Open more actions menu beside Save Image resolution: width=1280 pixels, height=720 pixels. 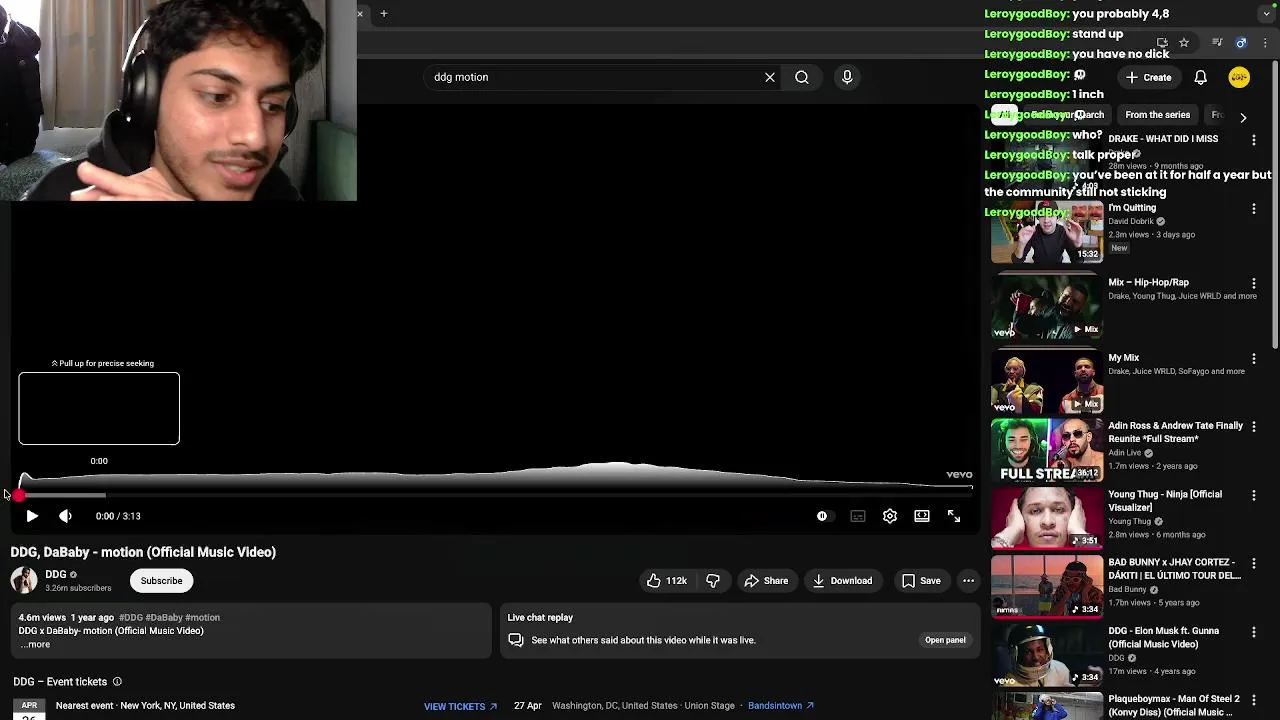(x=968, y=581)
